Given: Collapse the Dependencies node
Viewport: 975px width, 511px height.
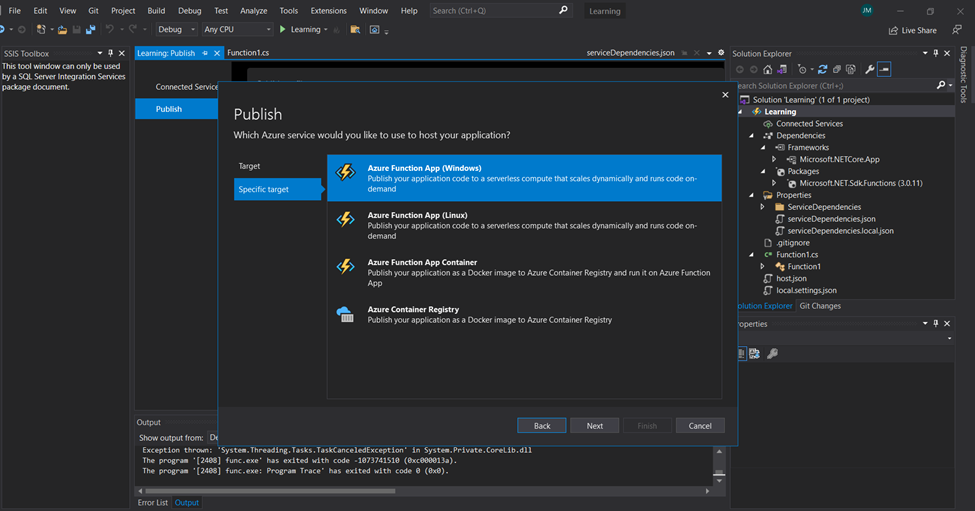Looking at the screenshot, I should pyautogui.click(x=751, y=136).
